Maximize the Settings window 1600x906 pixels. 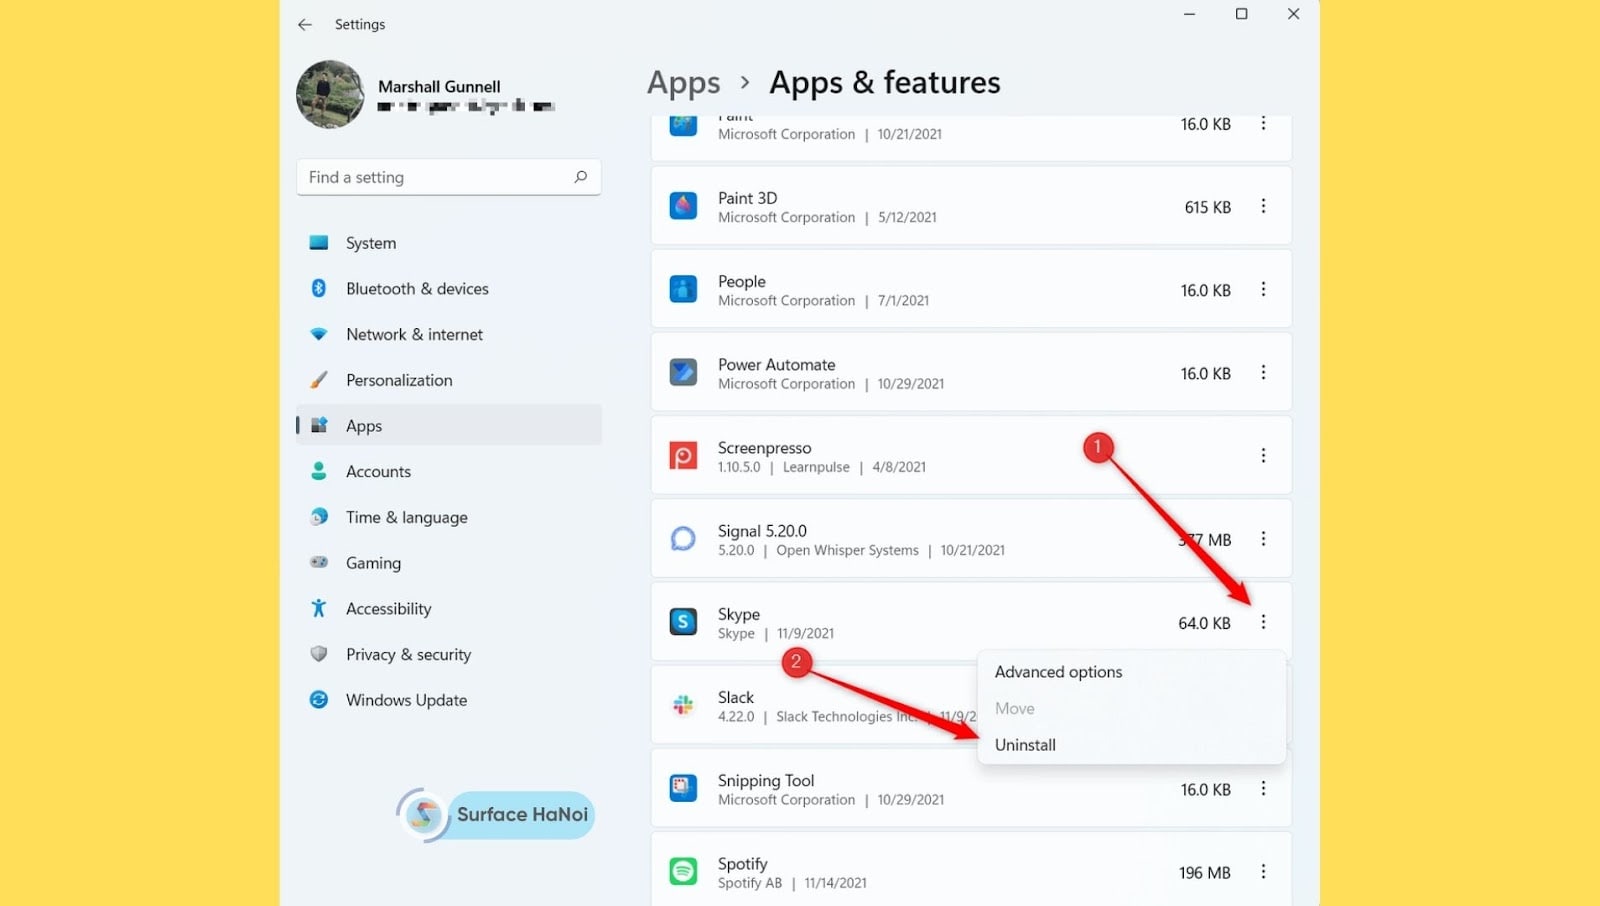pyautogui.click(x=1241, y=14)
